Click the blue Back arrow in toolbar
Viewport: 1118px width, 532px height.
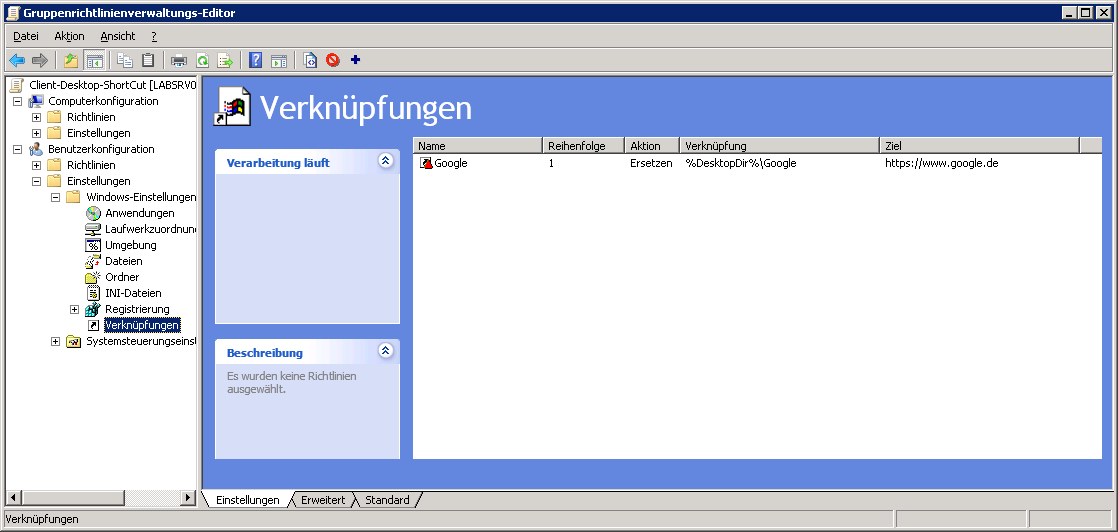[x=17, y=60]
